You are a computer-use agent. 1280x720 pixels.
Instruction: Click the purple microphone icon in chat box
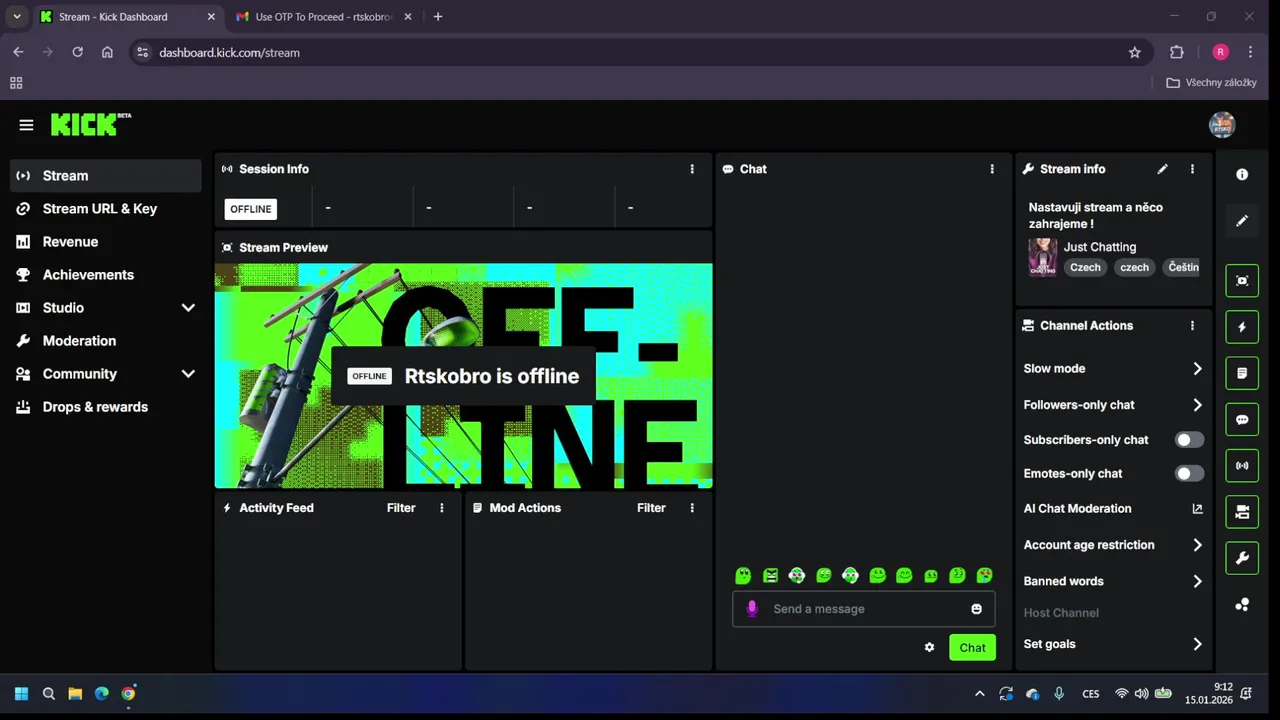(x=752, y=608)
